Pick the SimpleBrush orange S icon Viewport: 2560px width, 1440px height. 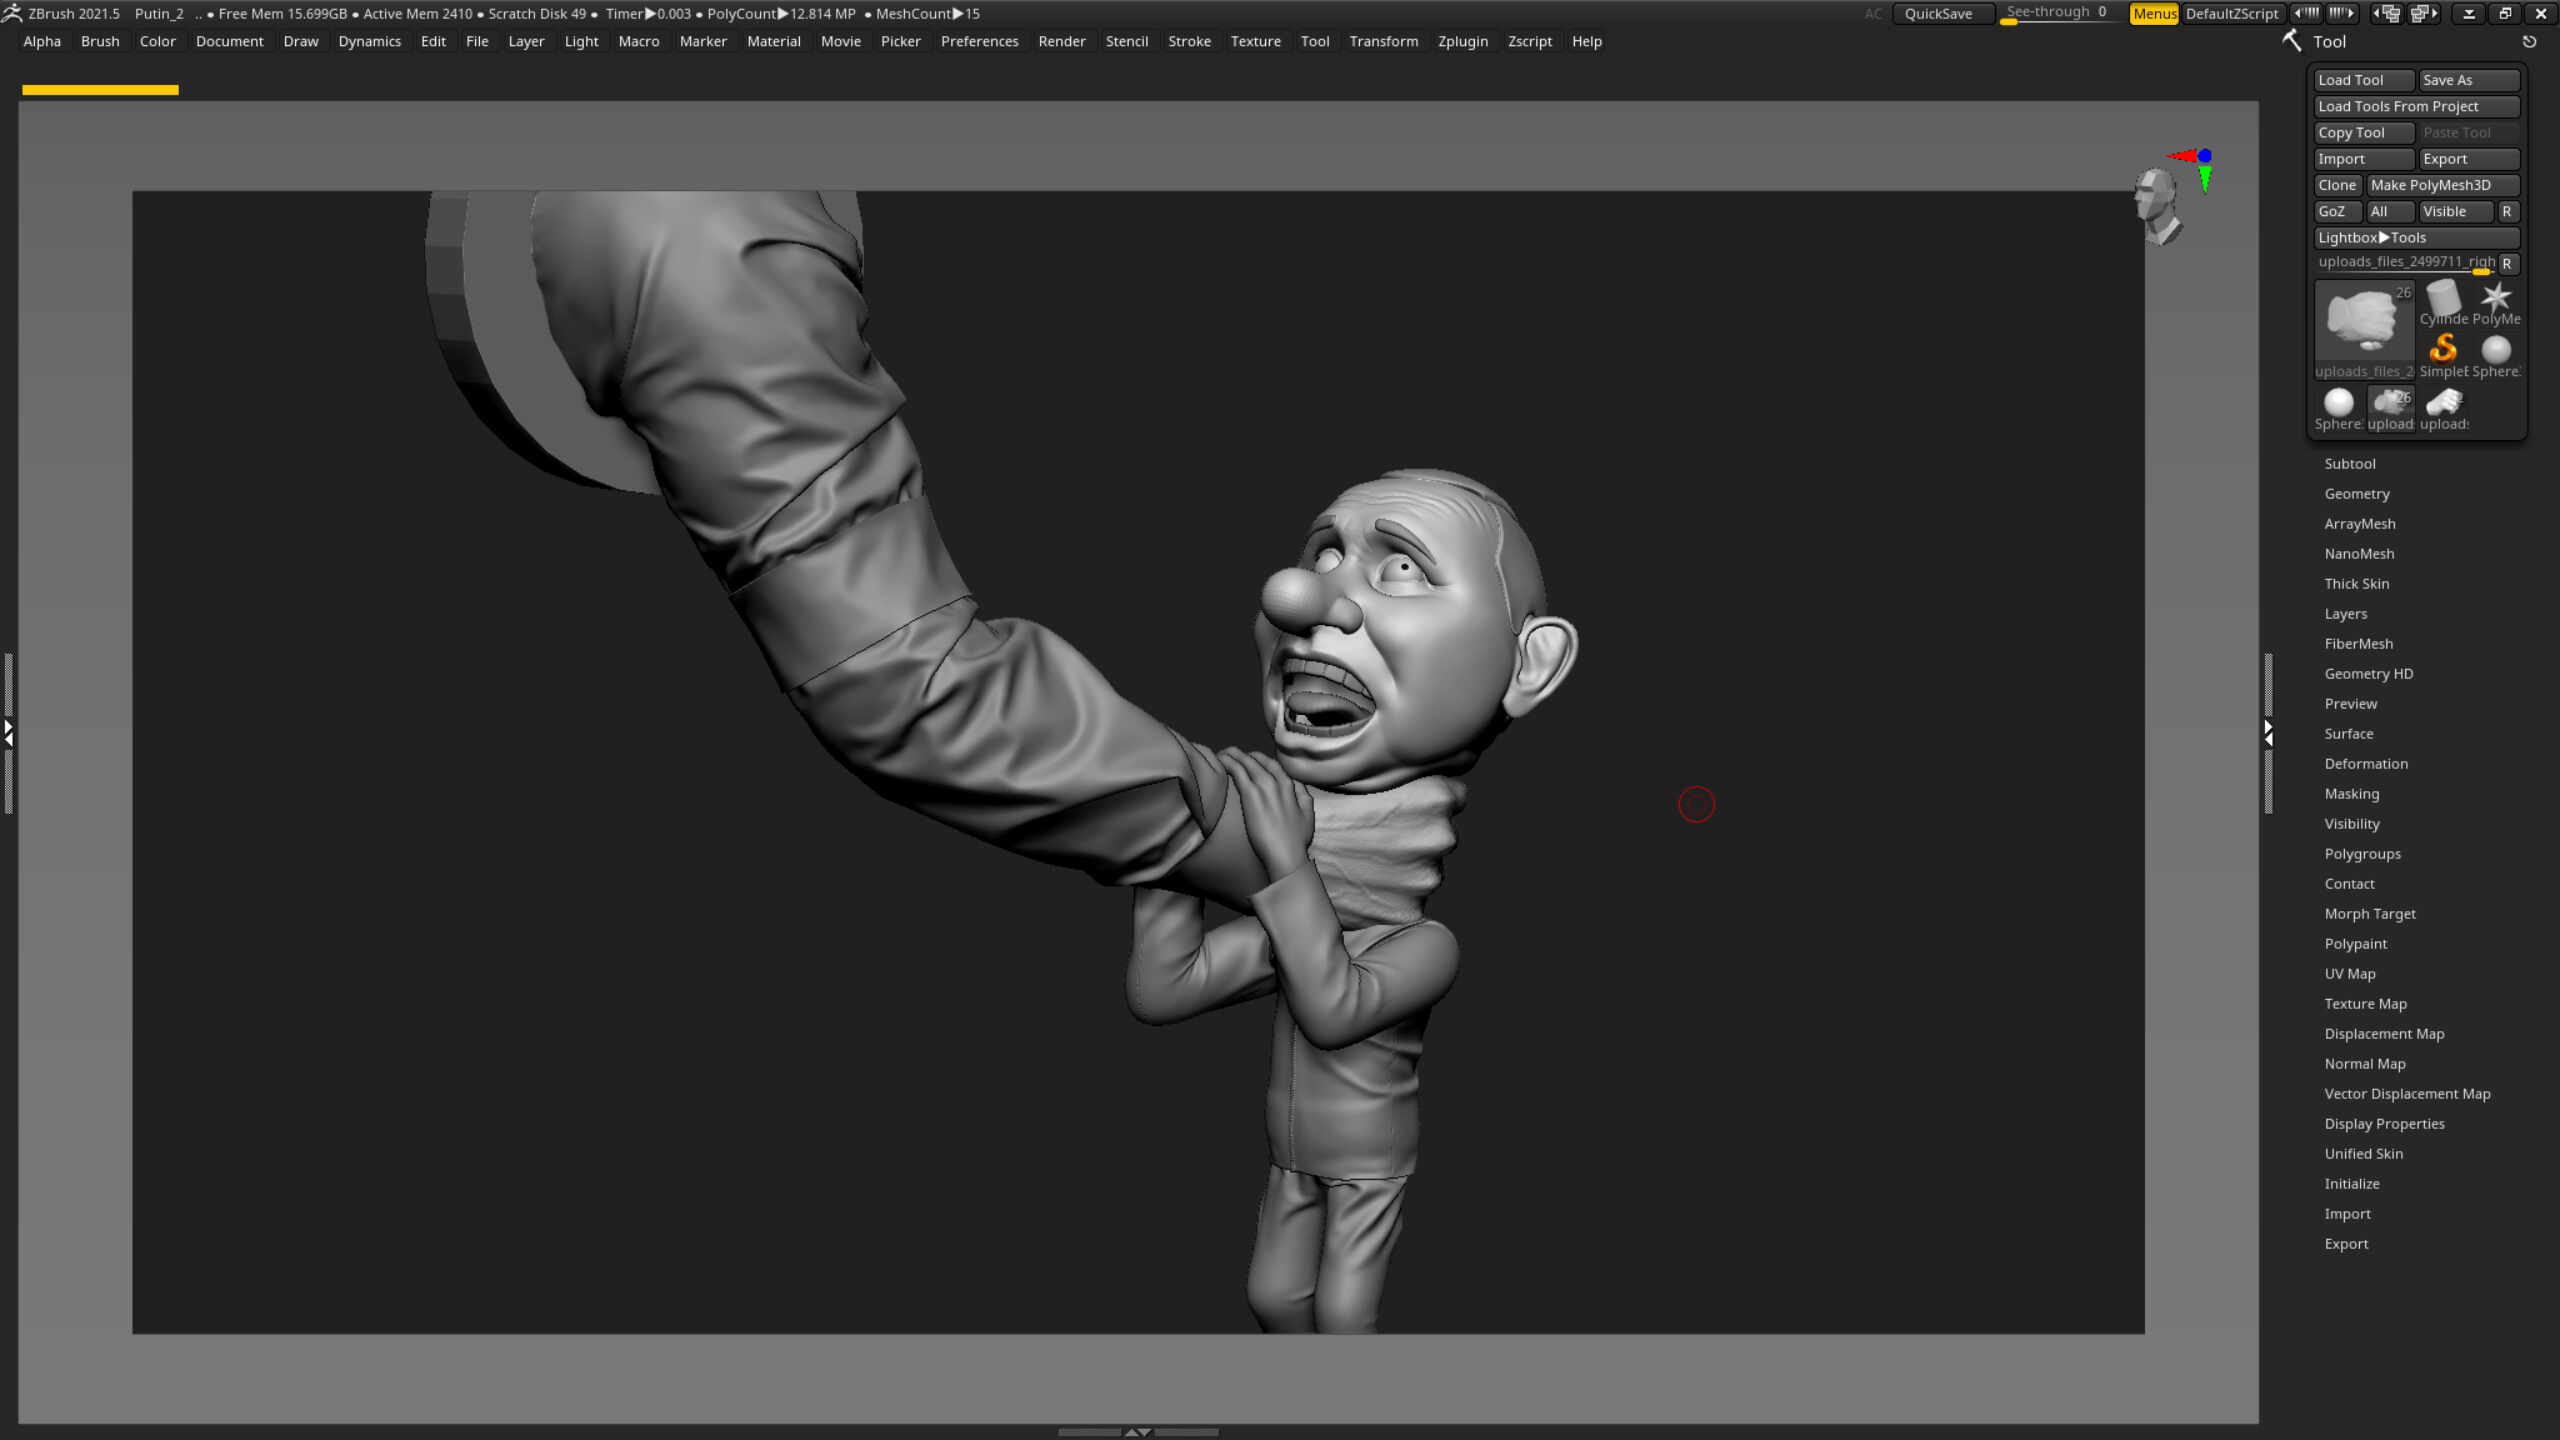pos(2443,349)
